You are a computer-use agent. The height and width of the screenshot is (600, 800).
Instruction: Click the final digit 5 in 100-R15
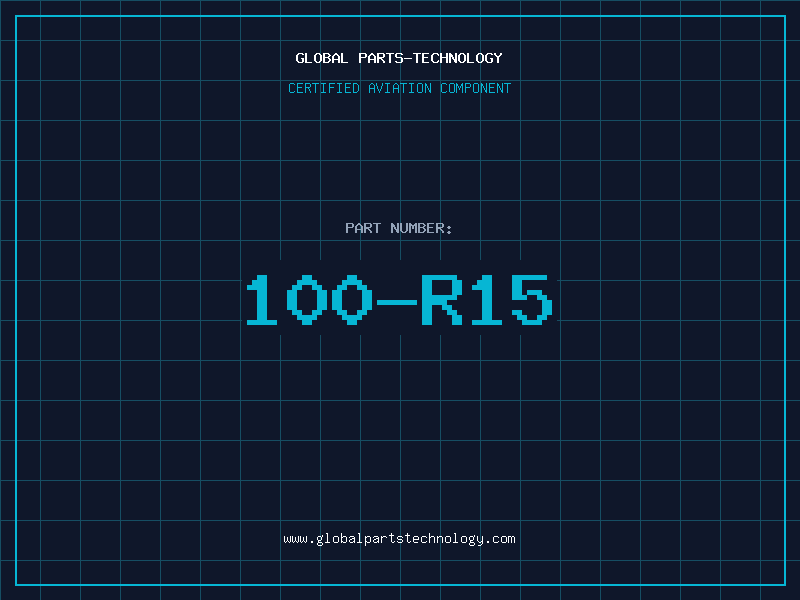coord(530,300)
